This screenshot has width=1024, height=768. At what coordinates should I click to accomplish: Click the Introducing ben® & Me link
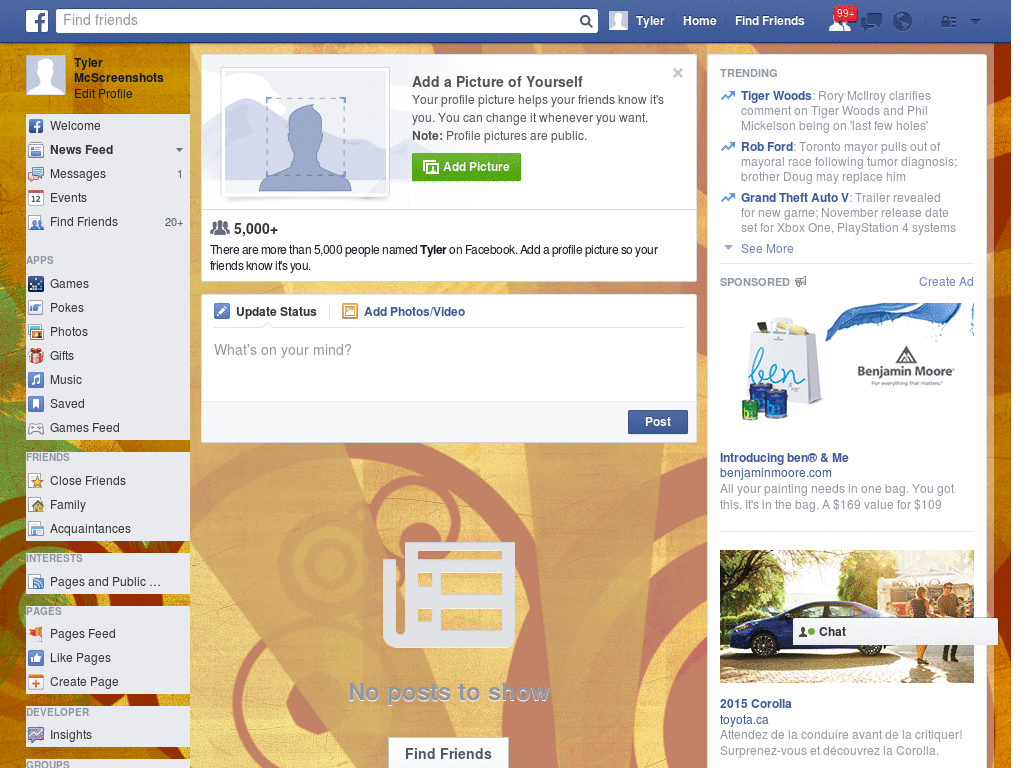click(x=784, y=458)
